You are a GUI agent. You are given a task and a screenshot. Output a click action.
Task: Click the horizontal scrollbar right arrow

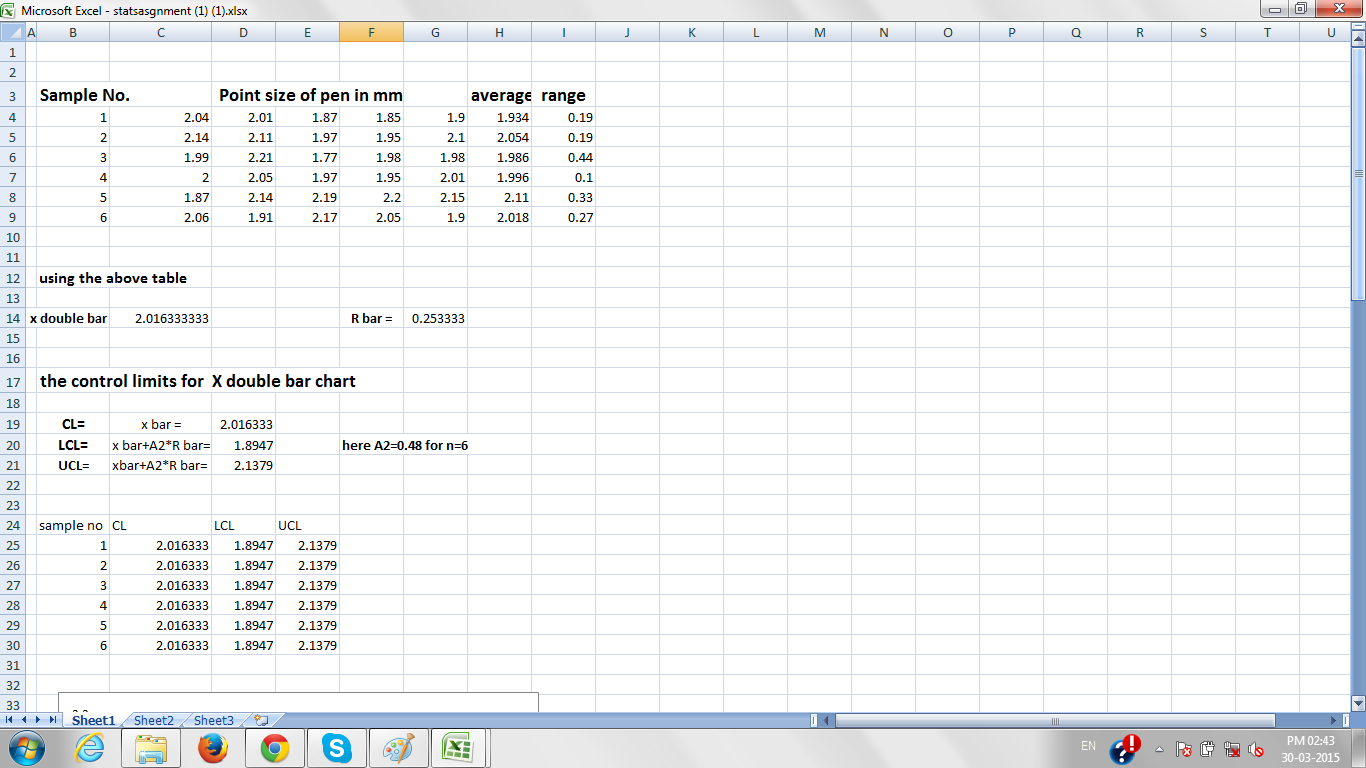pyautogui.click(x=1333, y=720)
